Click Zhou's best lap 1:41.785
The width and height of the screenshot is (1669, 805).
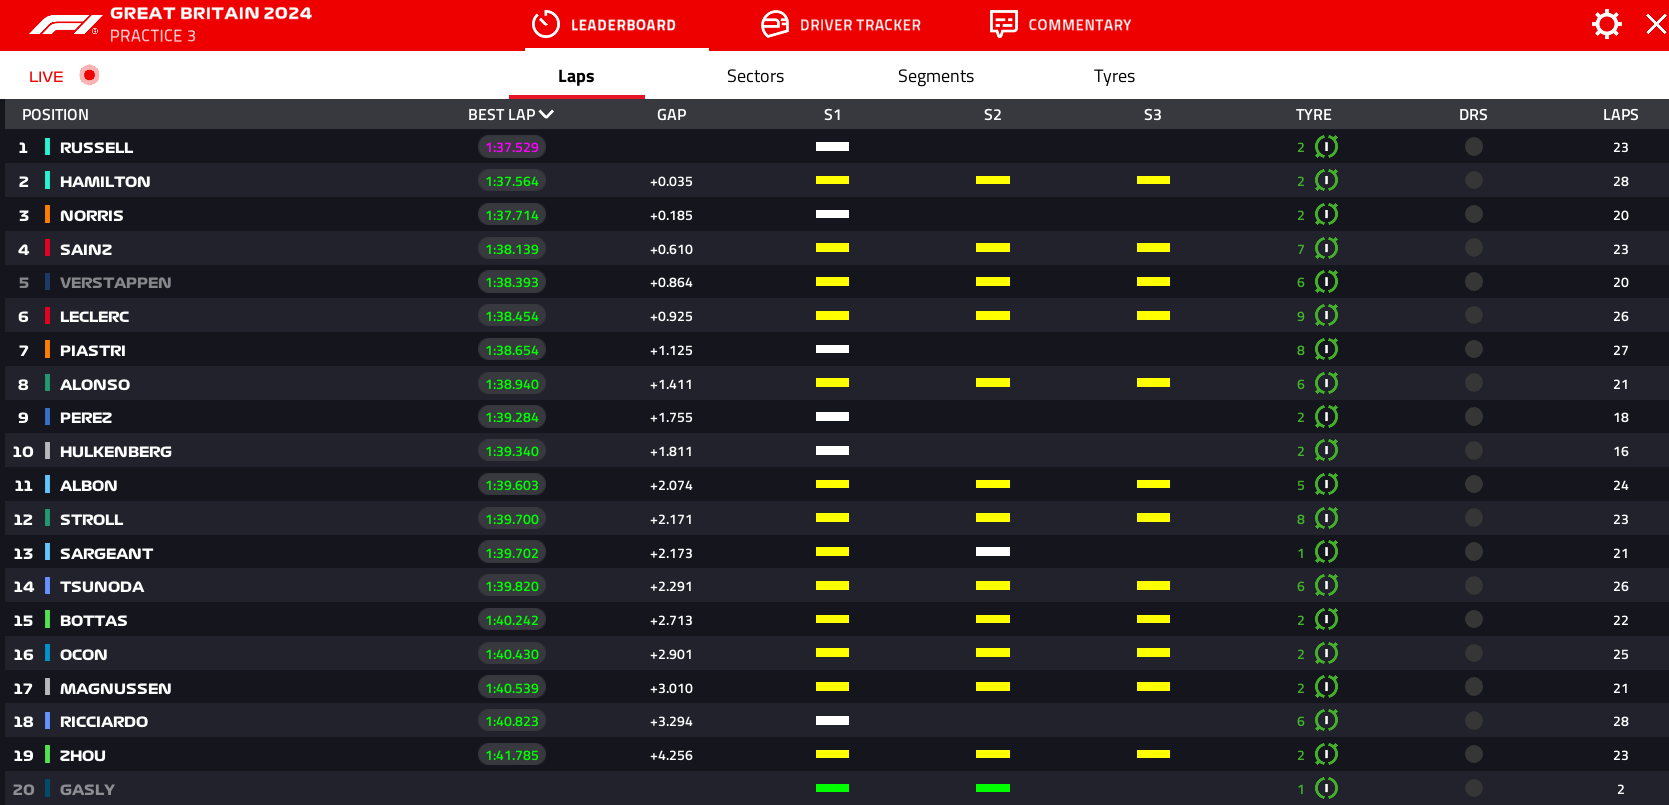tap(512, 755)
